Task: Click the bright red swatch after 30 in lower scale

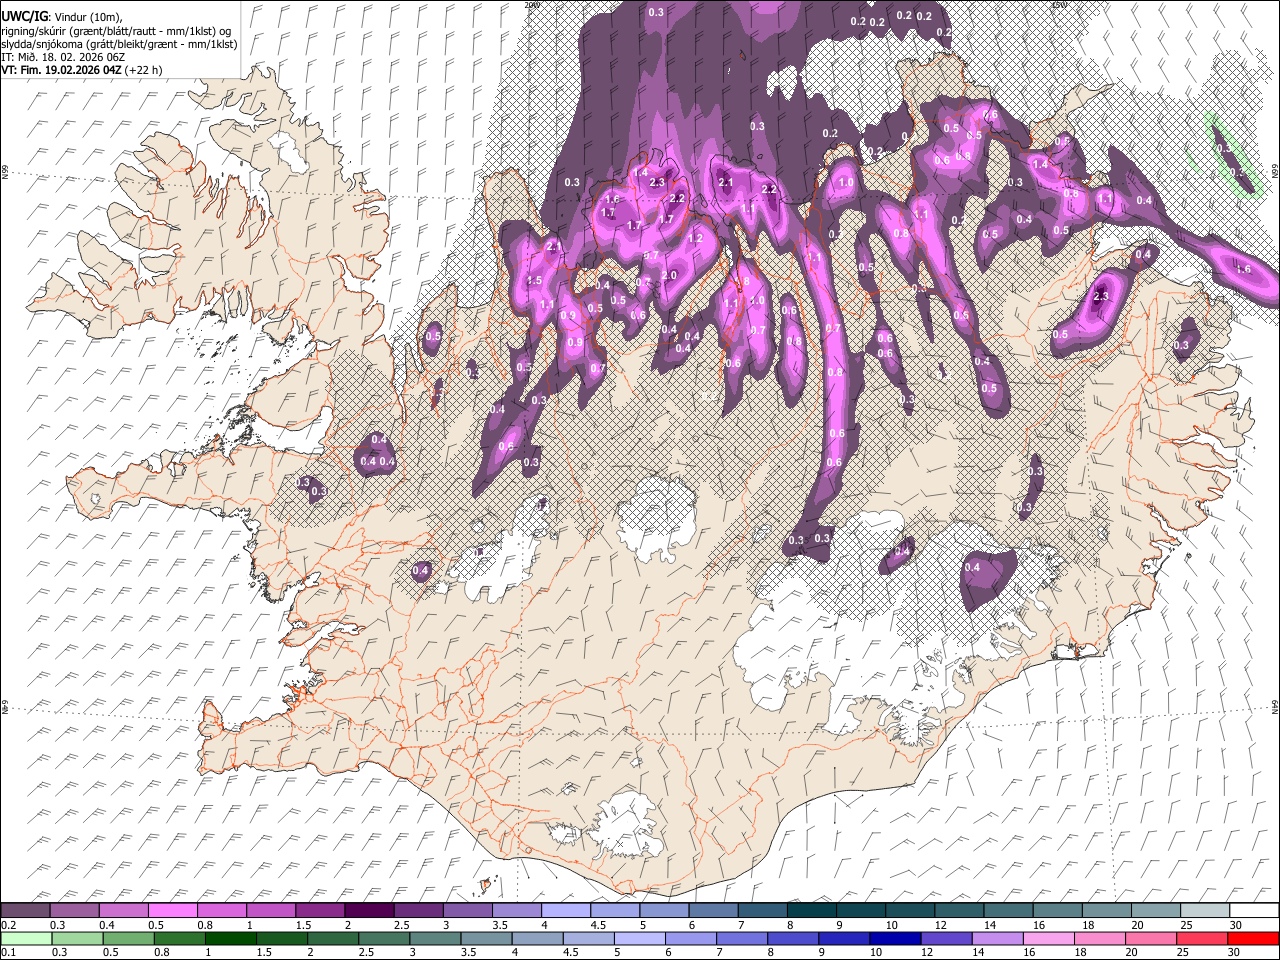Action: coord(1254,938)
